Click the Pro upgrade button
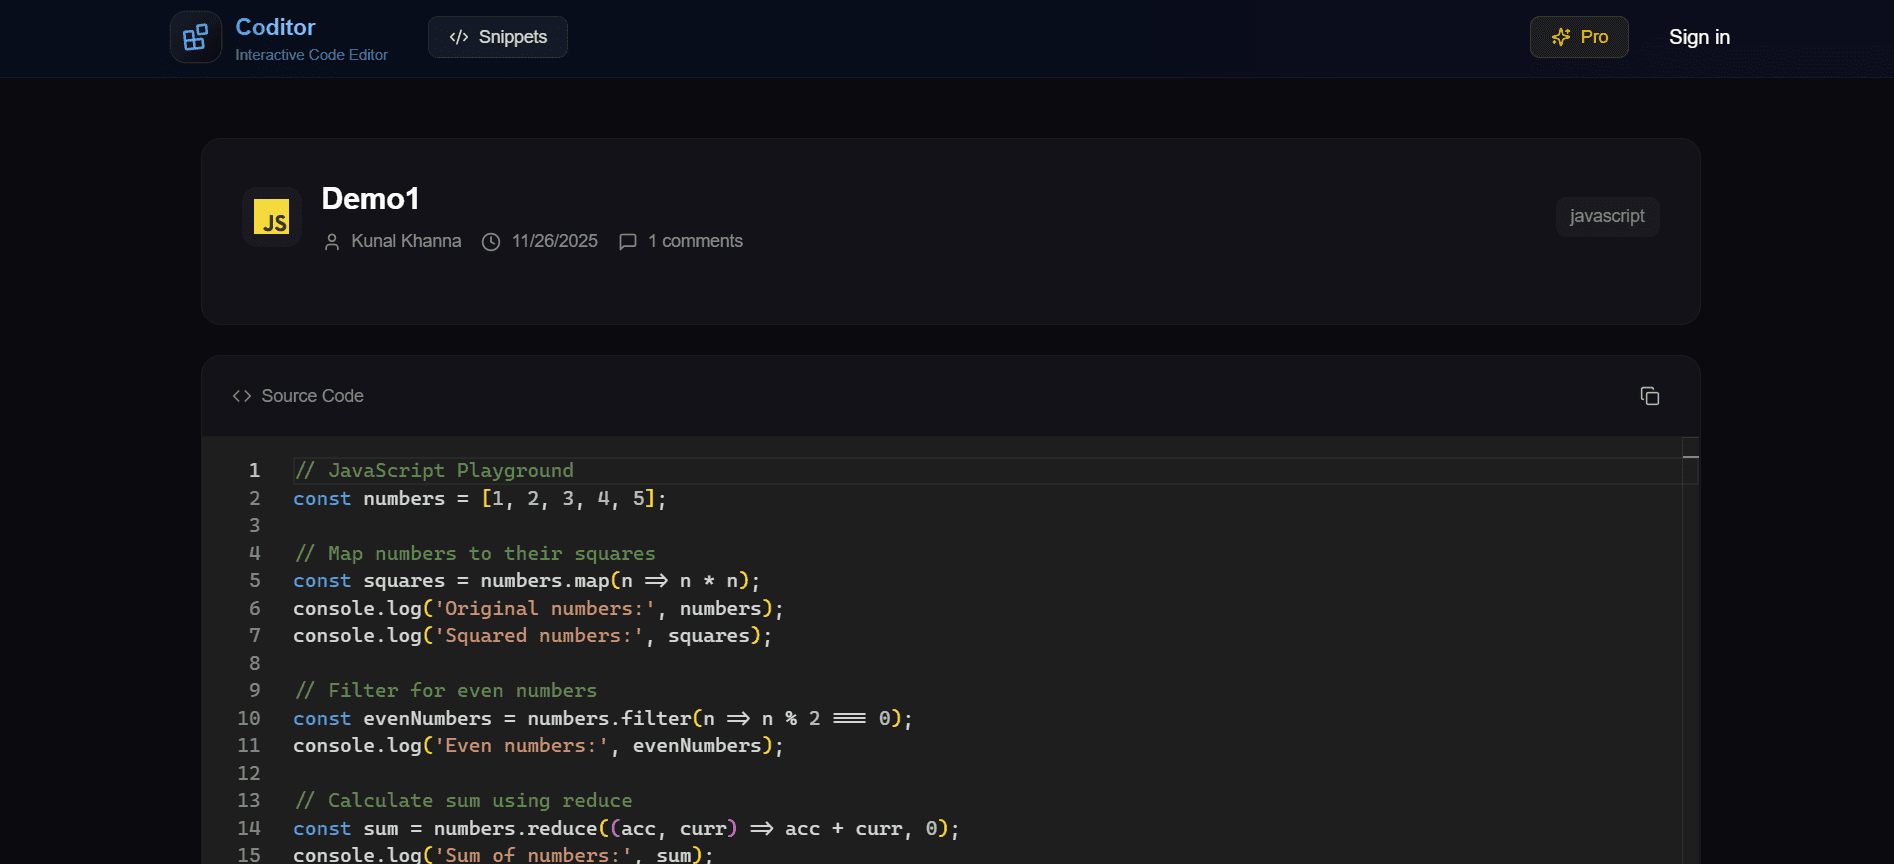 coord(1579,37)
